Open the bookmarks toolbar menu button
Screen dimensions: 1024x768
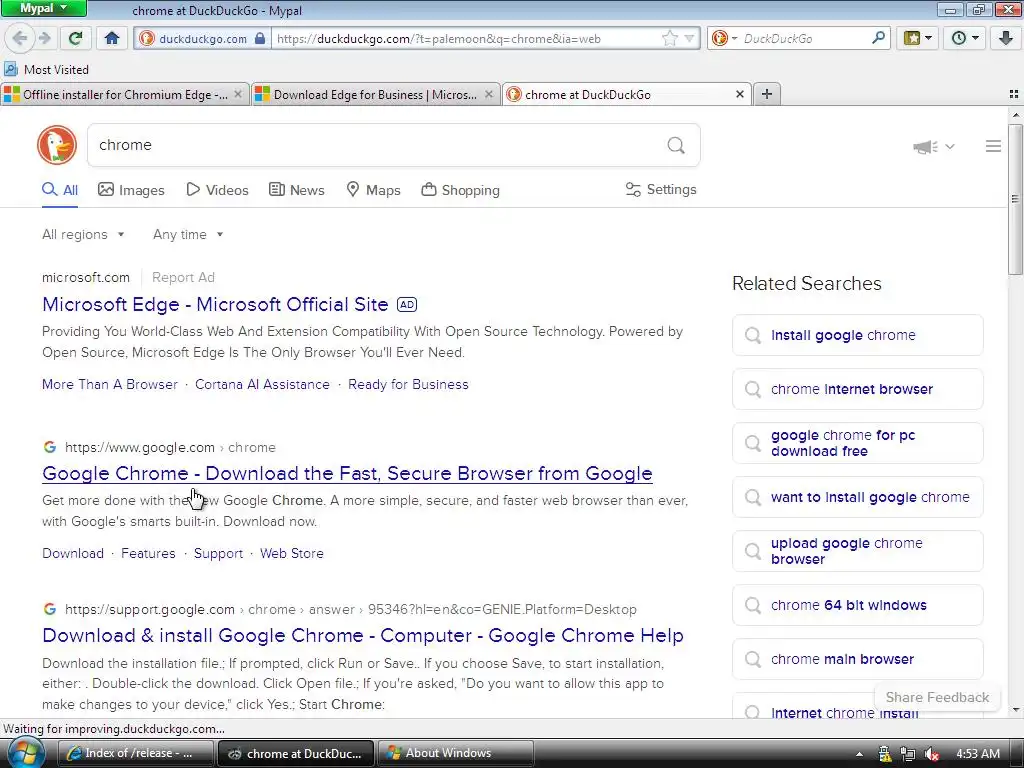[917, 38]
